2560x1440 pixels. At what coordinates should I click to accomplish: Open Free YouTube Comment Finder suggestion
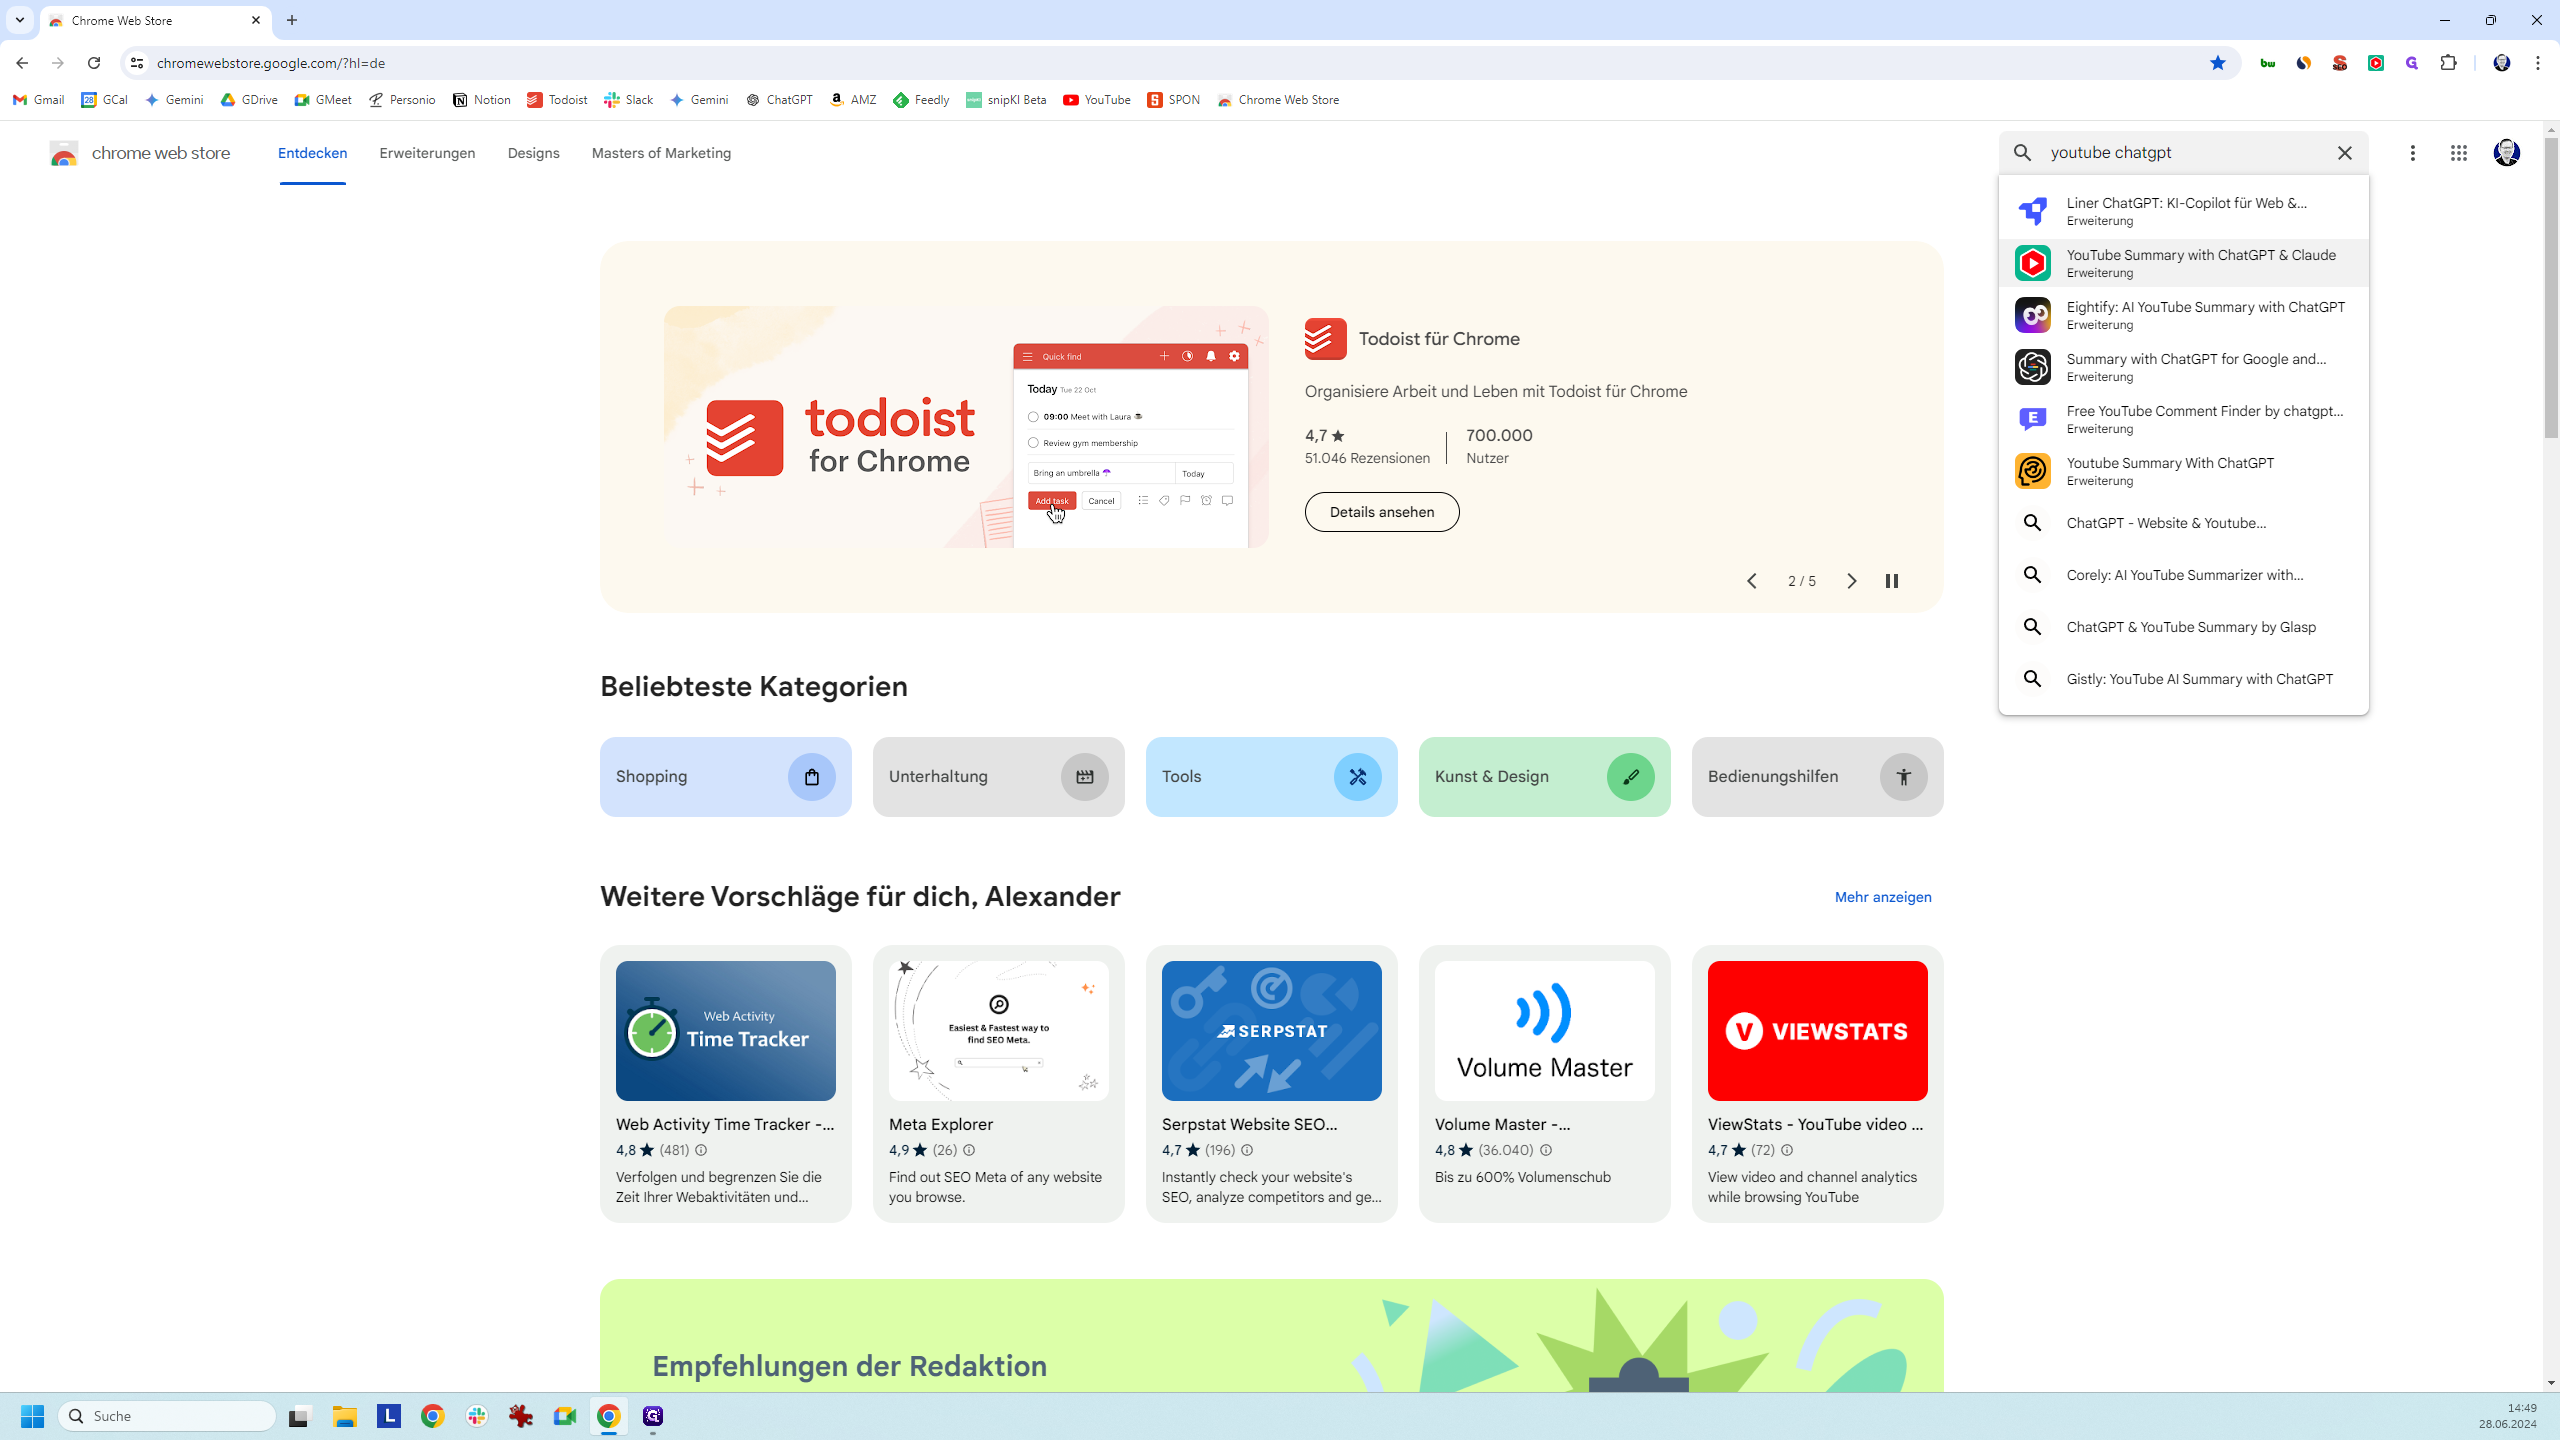2183,419
